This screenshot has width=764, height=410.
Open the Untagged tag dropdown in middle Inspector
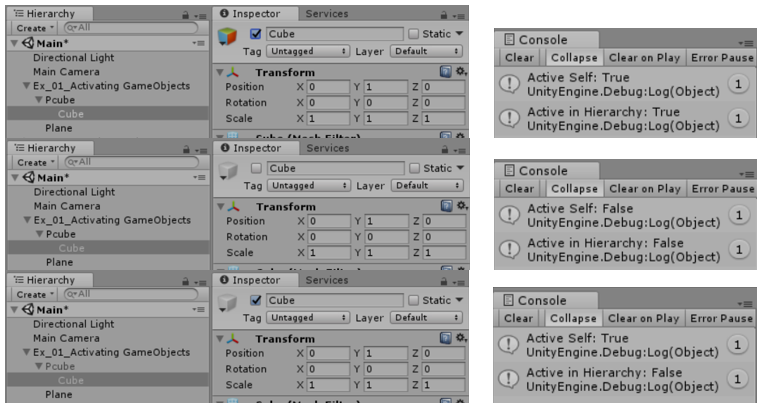309,186
